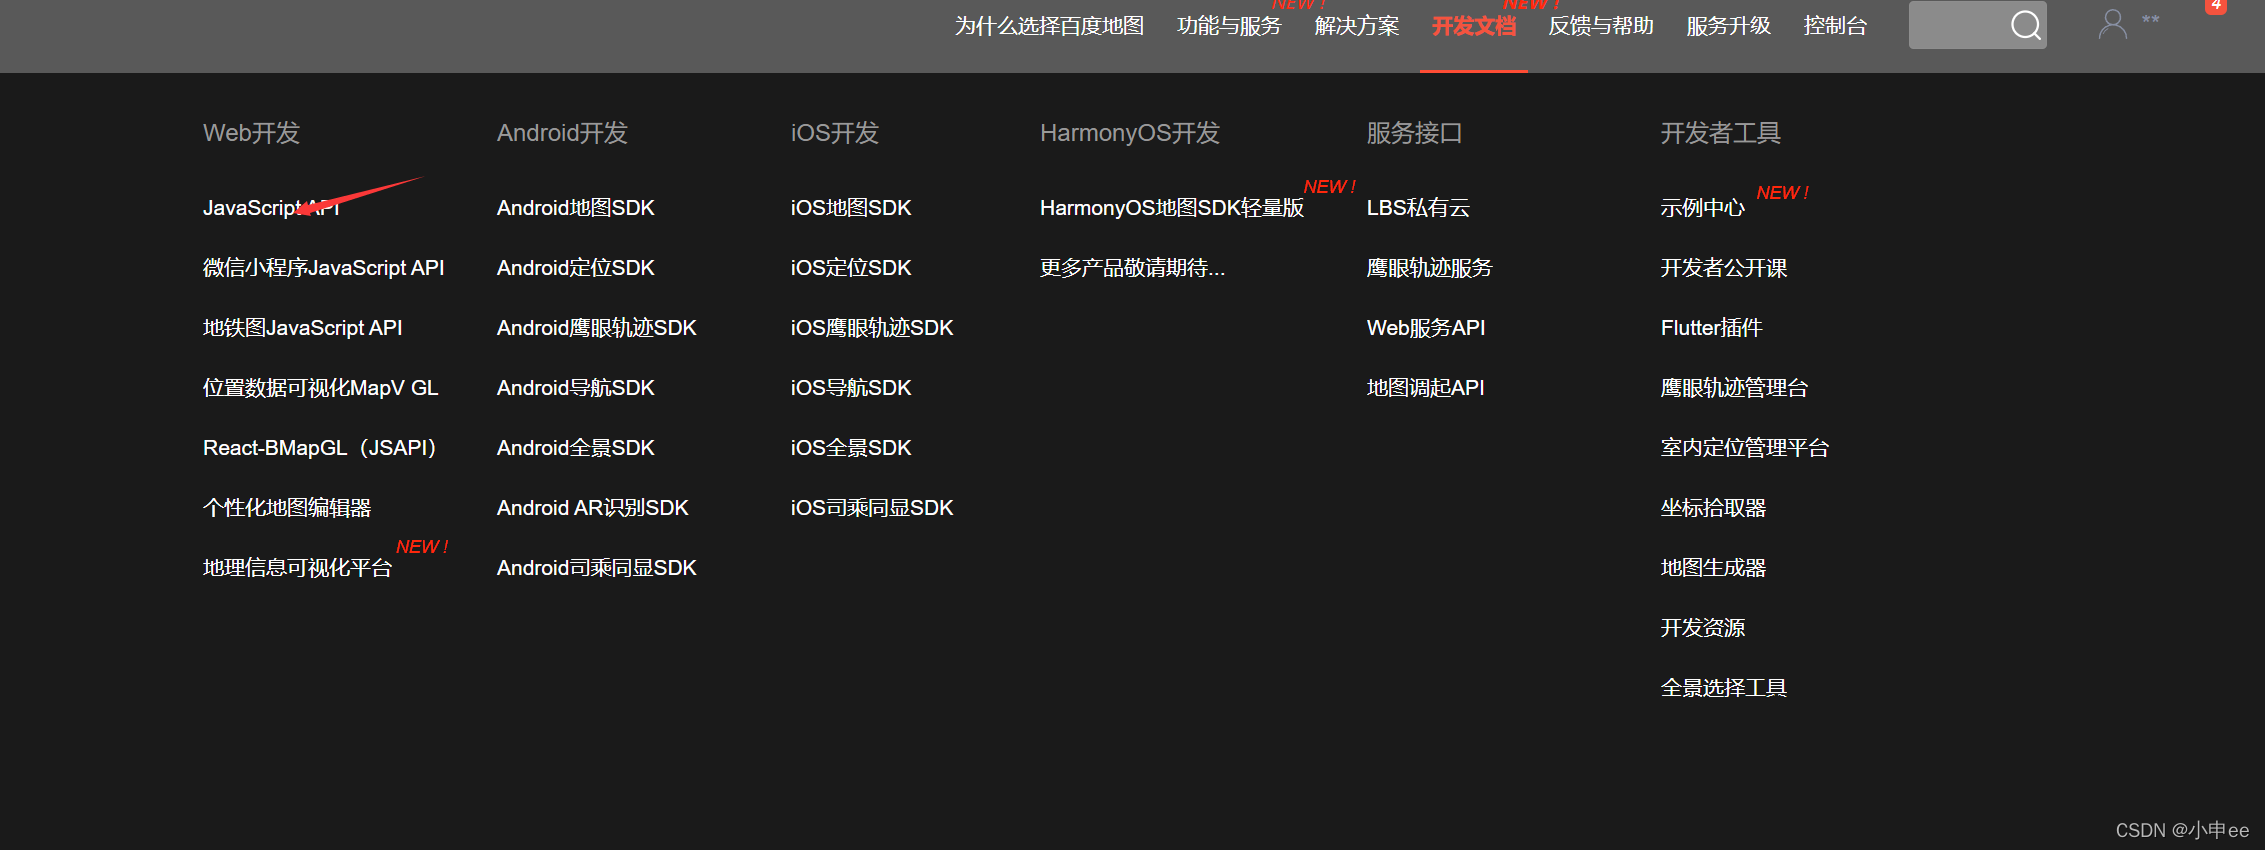Screen dimensions: 2265x850
Task: Open Android鹰眼轨迹SDK link
Action: [x=596, y=328]
